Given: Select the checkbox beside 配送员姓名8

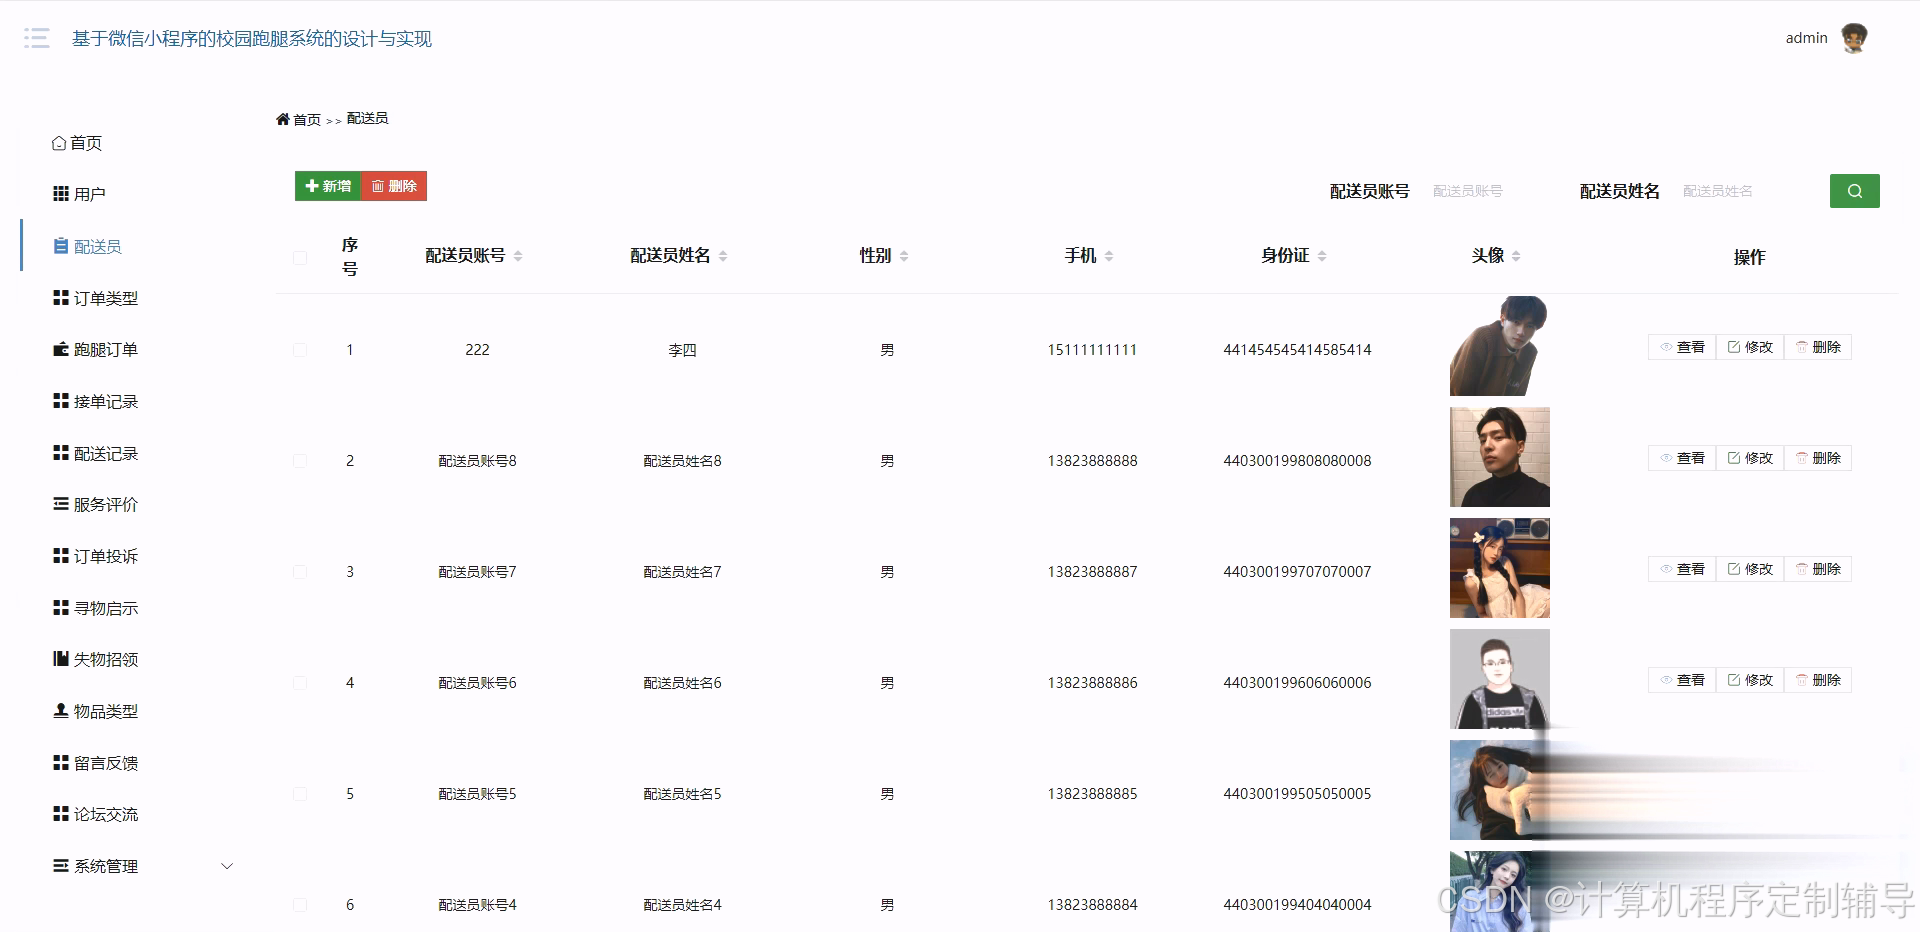Looking at the screenshot, I should pyautogui.click(x=300, y=461).
